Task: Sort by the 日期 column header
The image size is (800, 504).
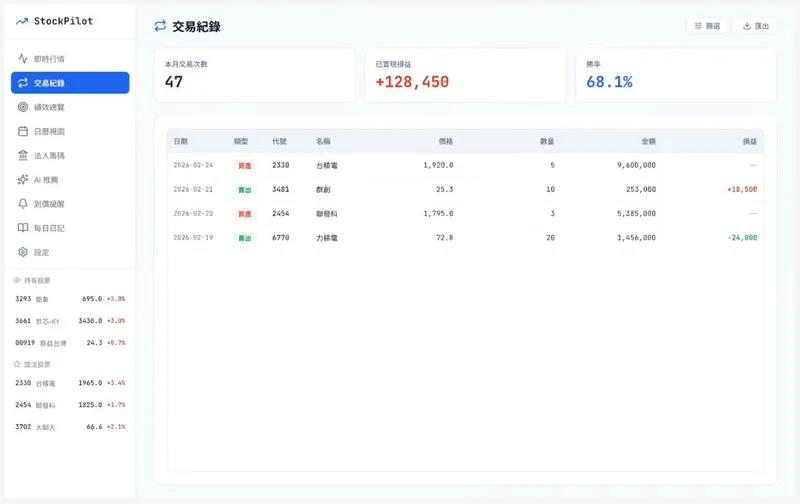Action: click(181, 141)
